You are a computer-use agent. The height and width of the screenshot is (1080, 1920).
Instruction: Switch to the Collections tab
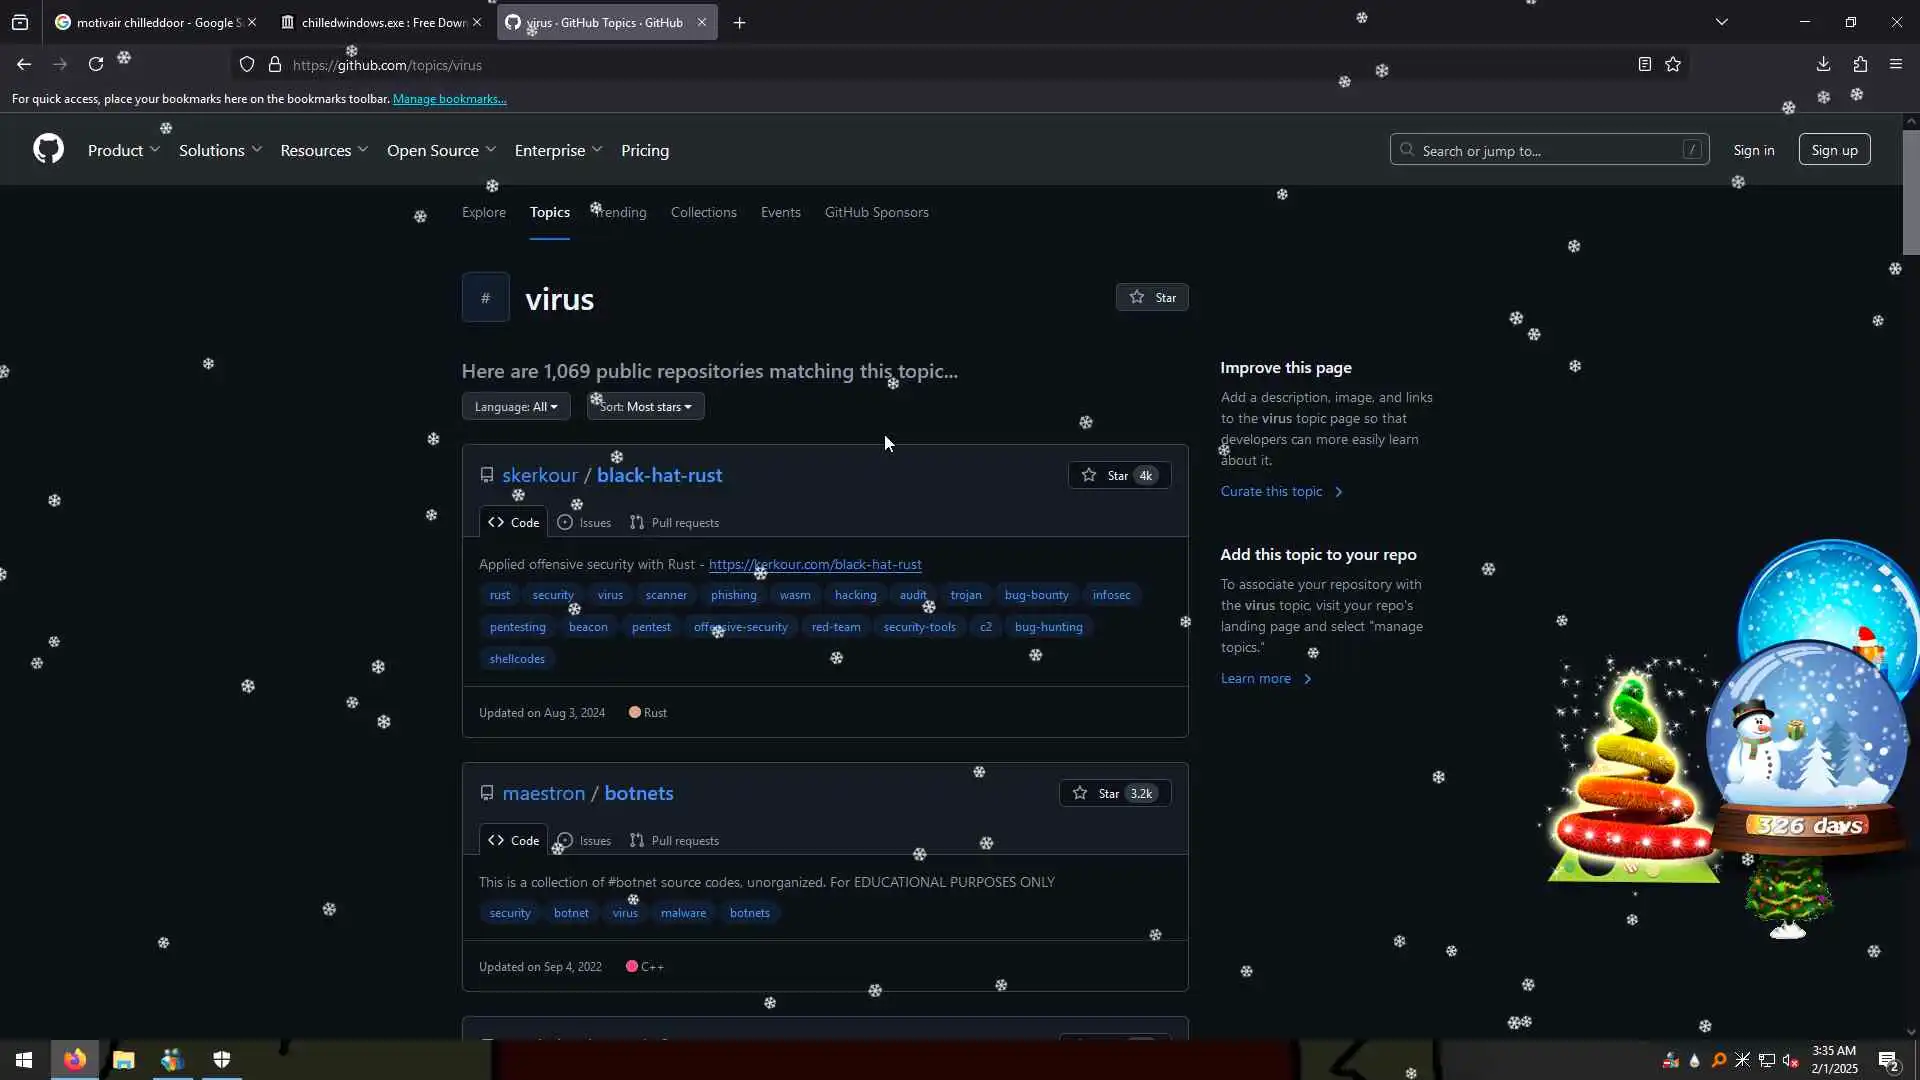pyautogui.click(x=703, y=213)
